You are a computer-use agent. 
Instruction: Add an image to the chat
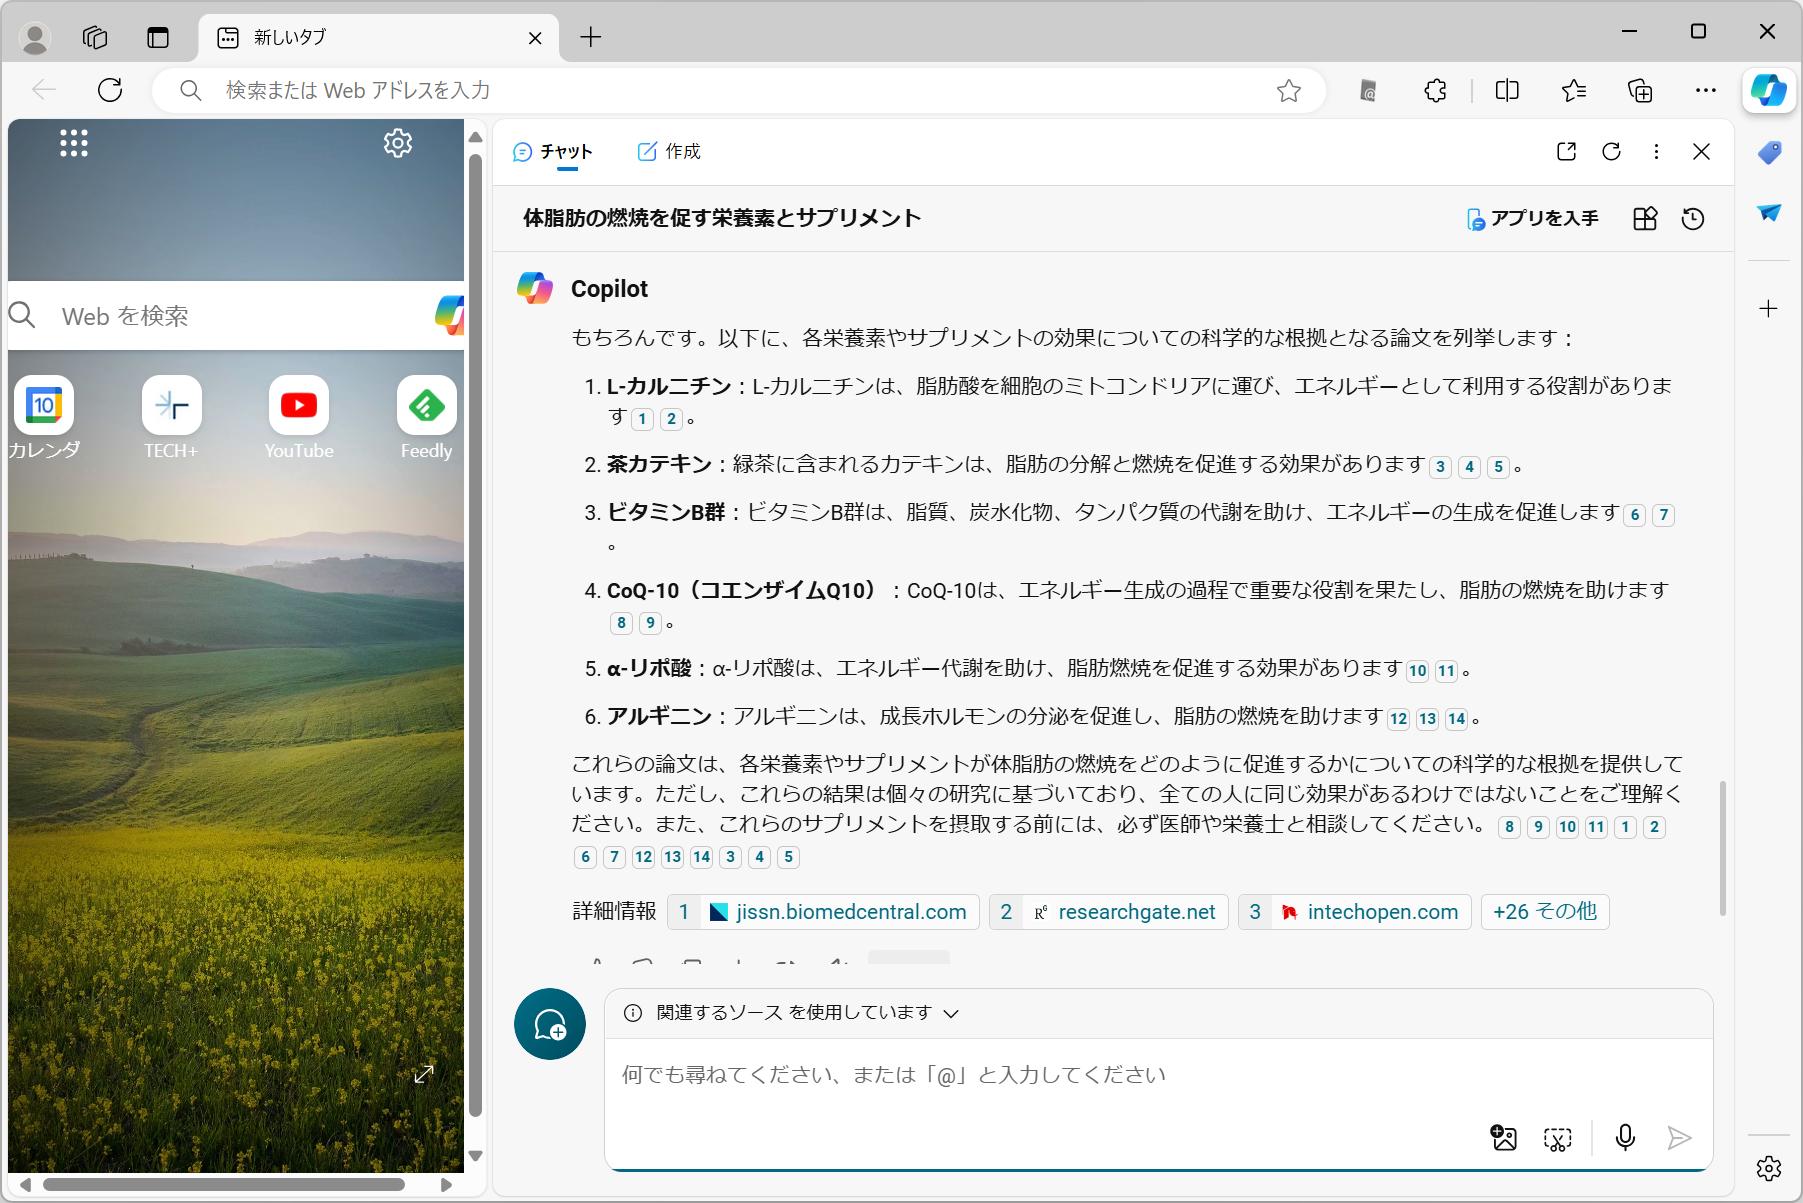coord(1504,1138)
